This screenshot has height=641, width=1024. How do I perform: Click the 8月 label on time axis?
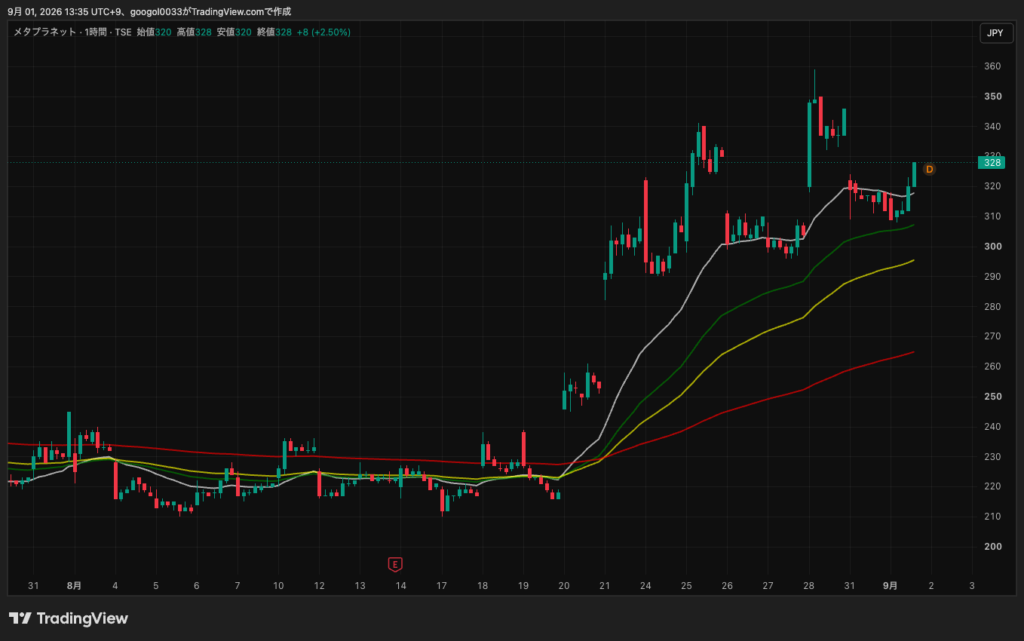click(74, 586)
